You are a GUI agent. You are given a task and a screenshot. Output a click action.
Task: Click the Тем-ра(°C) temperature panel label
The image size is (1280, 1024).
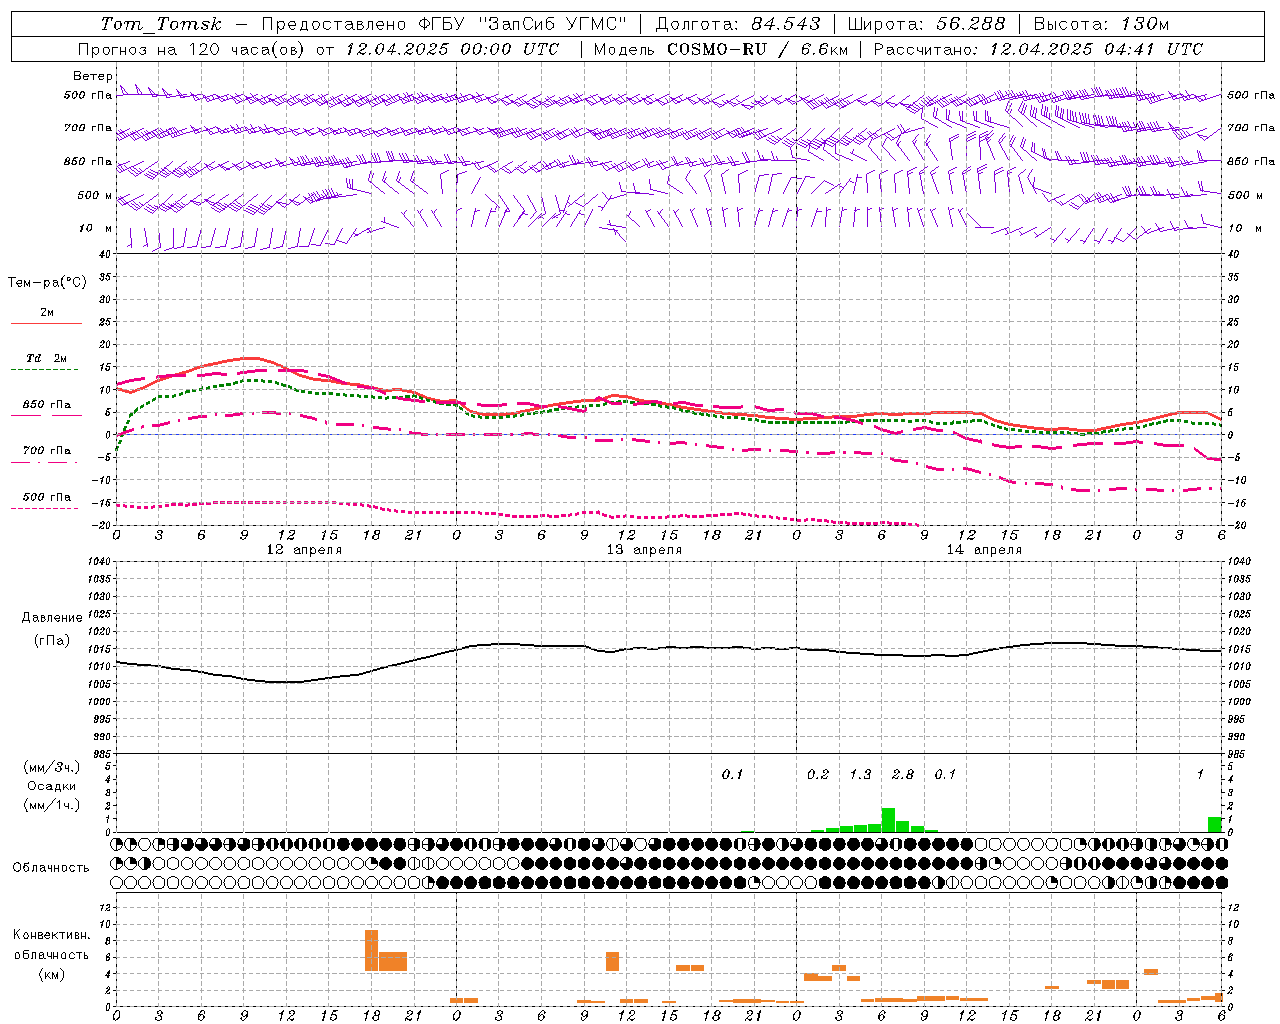tap(47, 283)
